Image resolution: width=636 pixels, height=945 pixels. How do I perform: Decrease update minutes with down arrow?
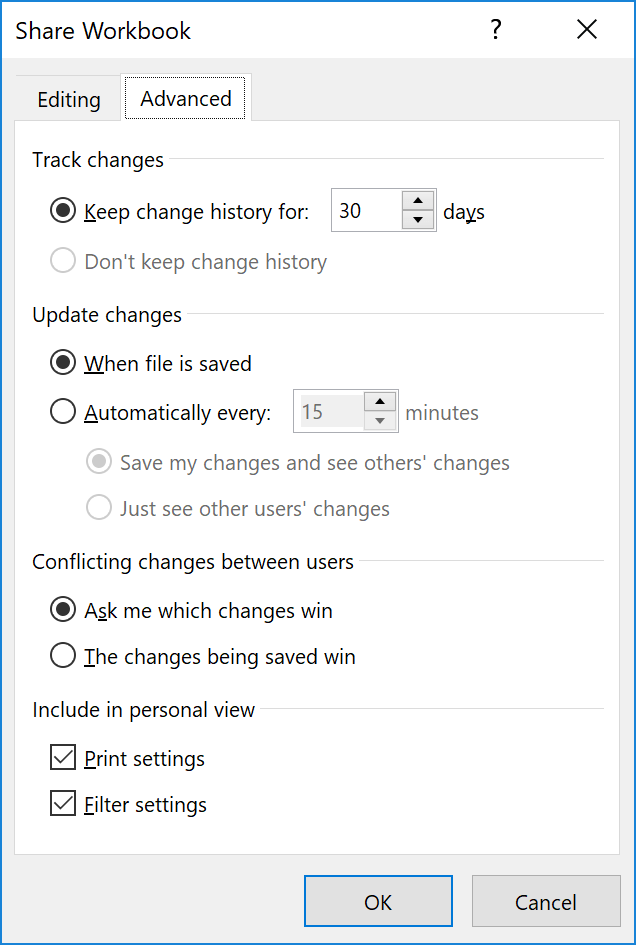click(380, 422)
